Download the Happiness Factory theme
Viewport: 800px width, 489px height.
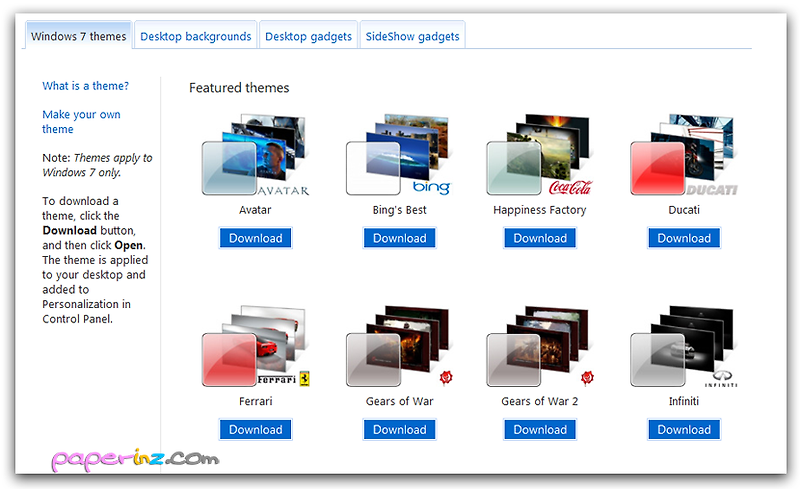540,238
